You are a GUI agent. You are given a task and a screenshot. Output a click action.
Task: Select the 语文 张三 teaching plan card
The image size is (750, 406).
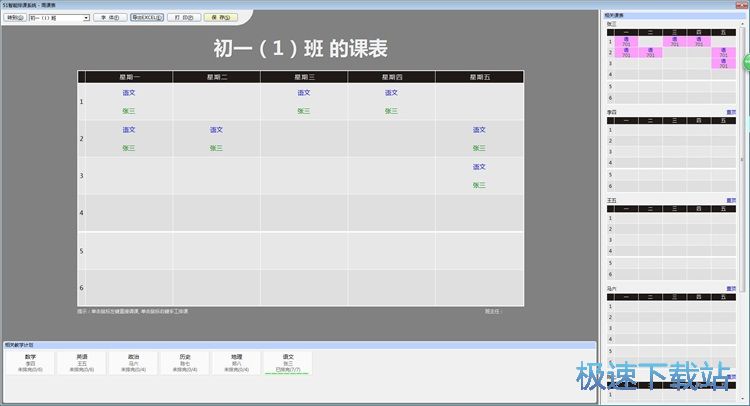[x=288, y=363]
